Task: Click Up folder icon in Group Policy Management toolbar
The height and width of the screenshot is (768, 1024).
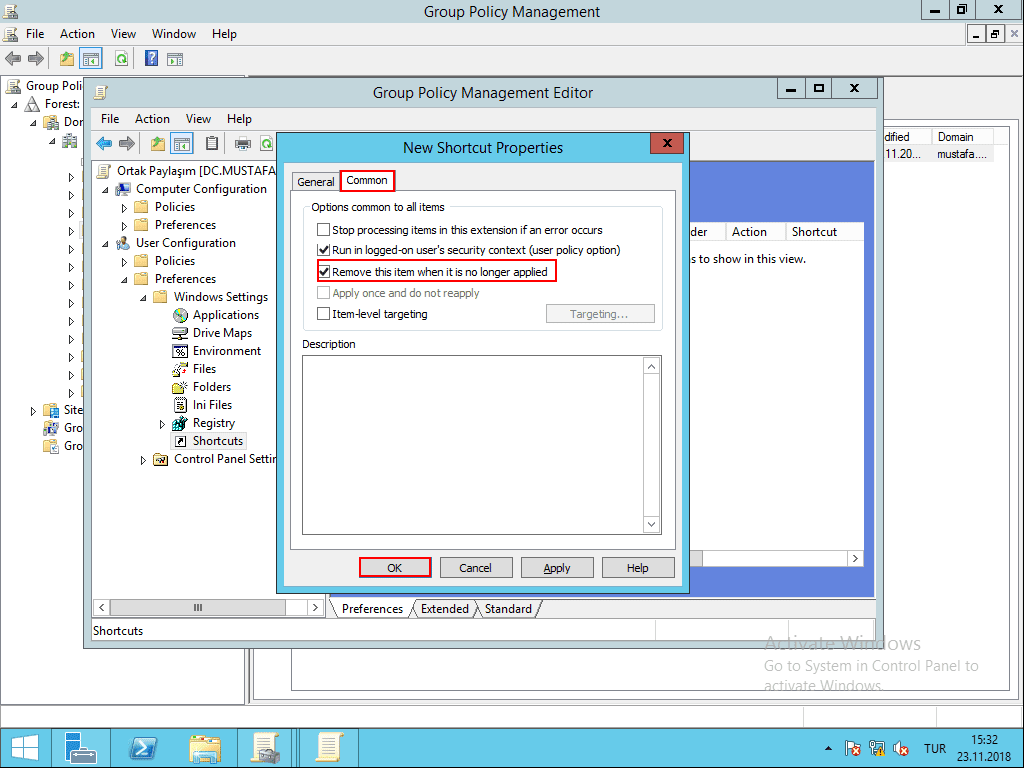Action: click(x=67, y=59)
